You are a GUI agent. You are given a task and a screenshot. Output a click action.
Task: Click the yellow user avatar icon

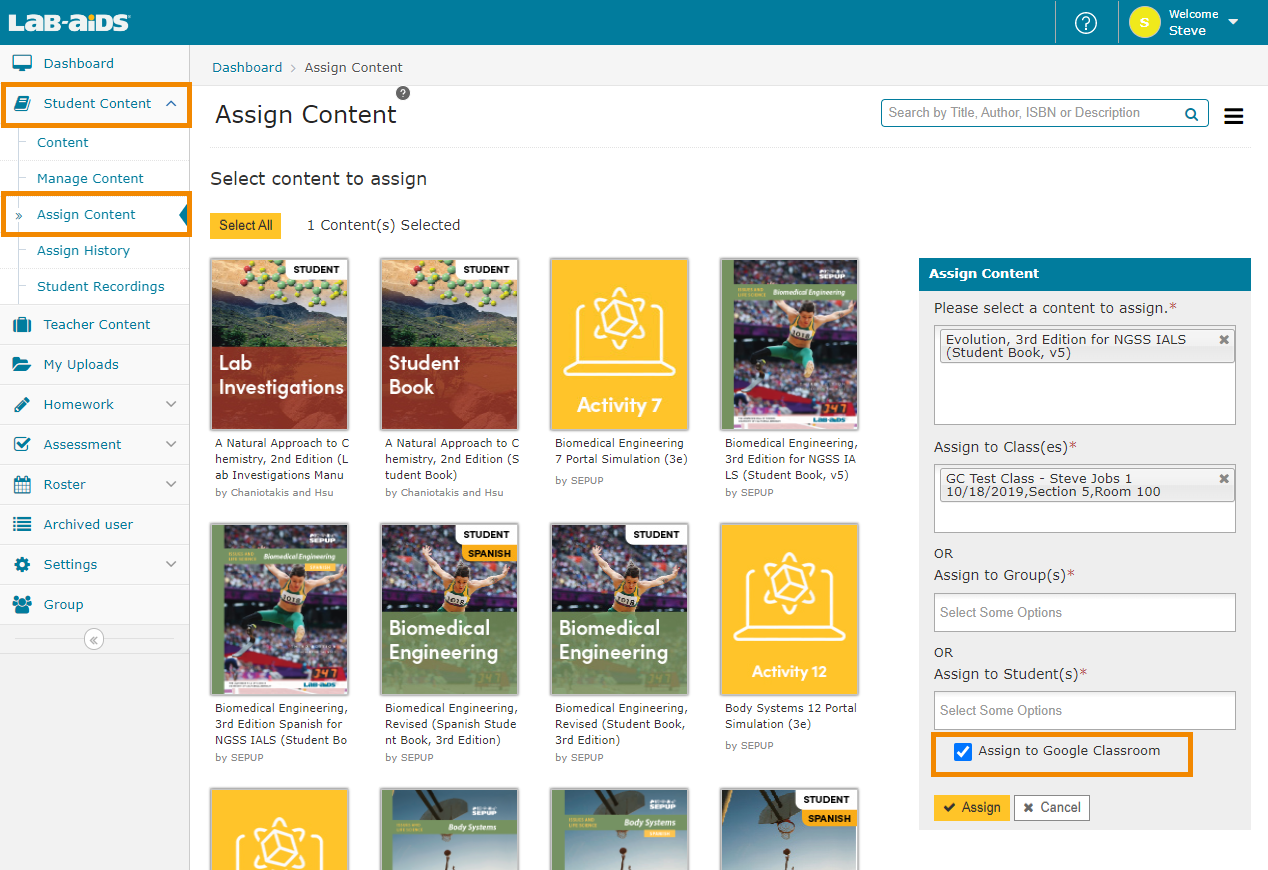(x=1144, y=22)
